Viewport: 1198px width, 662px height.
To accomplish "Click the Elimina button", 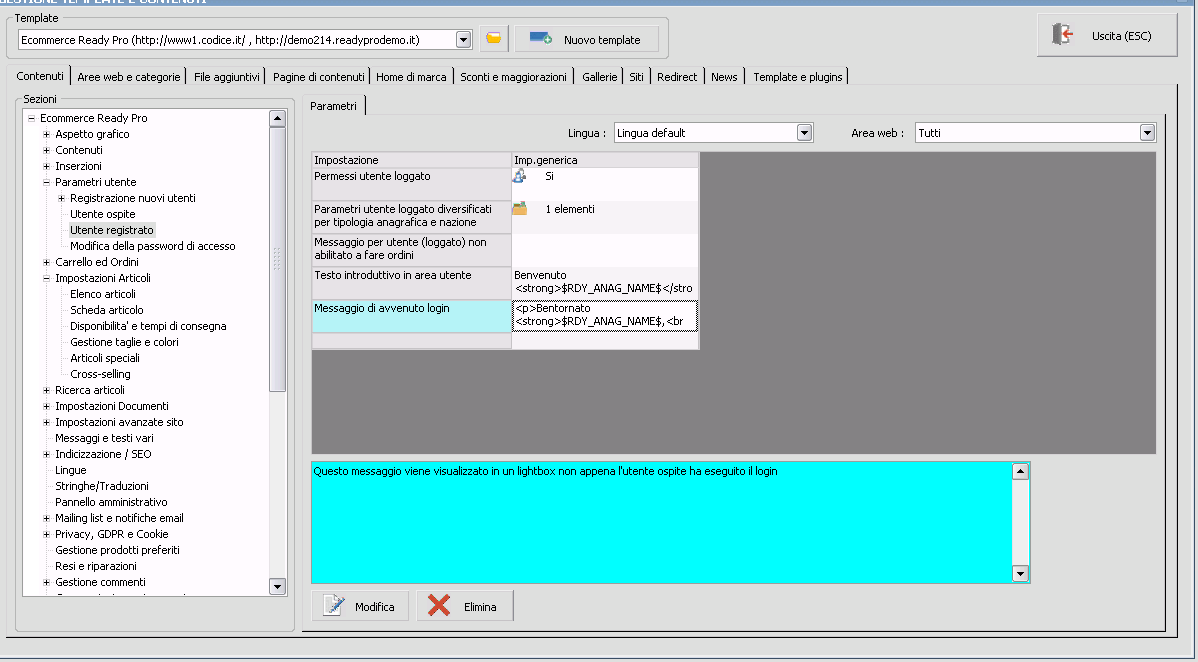I will [x=465, y=606].
